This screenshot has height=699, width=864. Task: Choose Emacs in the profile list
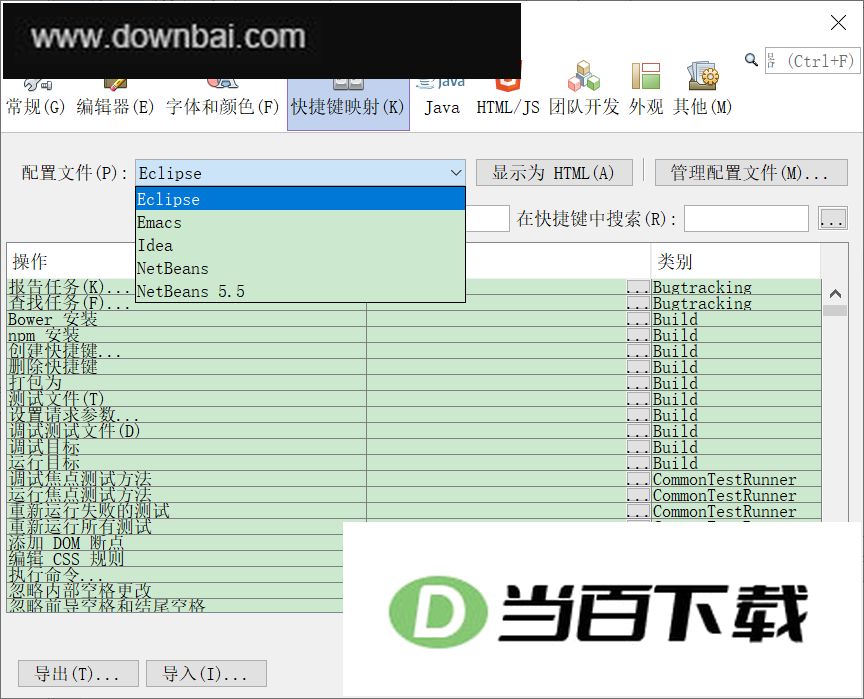click(x=300, y=222)
